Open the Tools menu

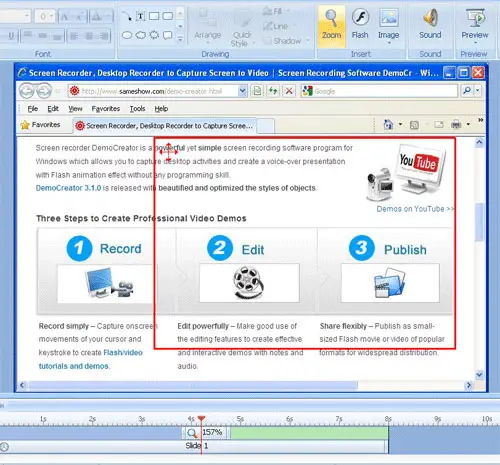tap(137, 109)
